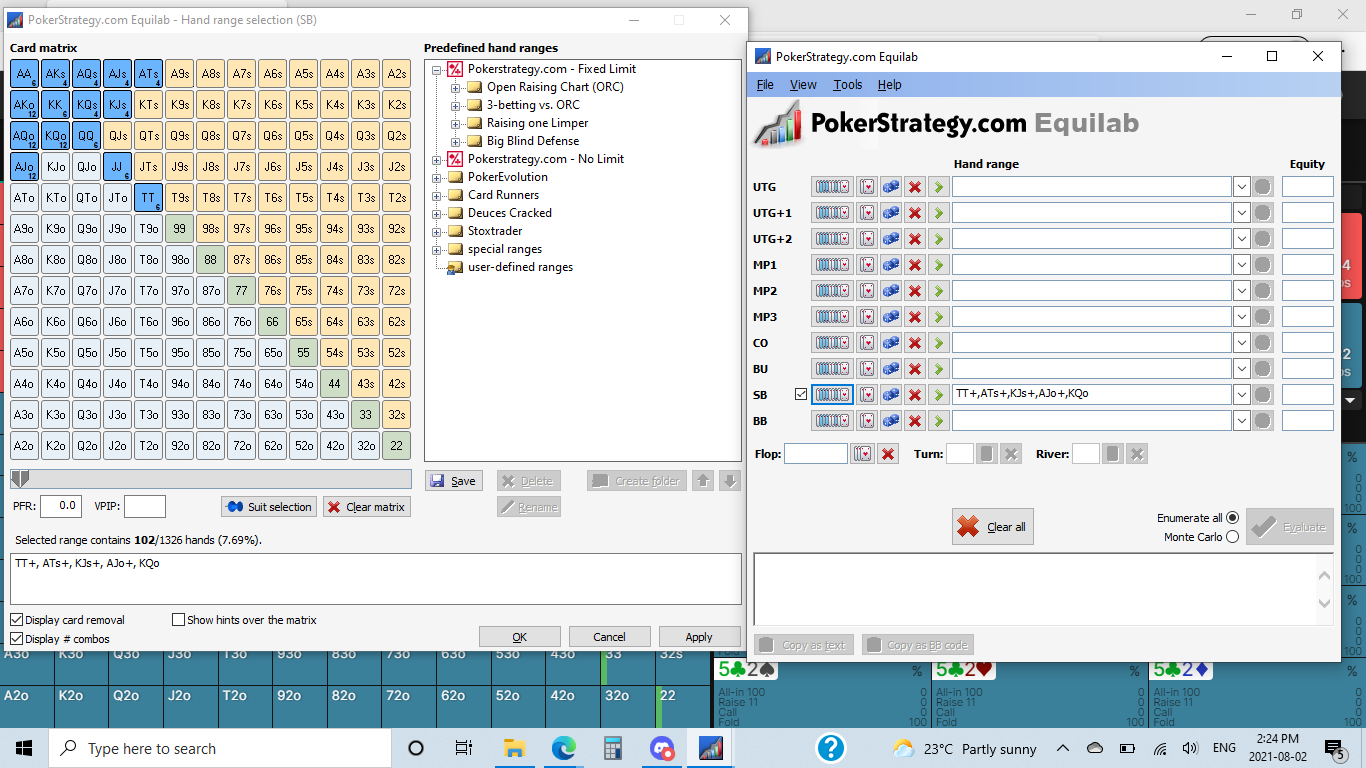1366x768 pixels.
Task: Click the range percentage slider handle
Action: pyautogui.click(x=20, y=479)
